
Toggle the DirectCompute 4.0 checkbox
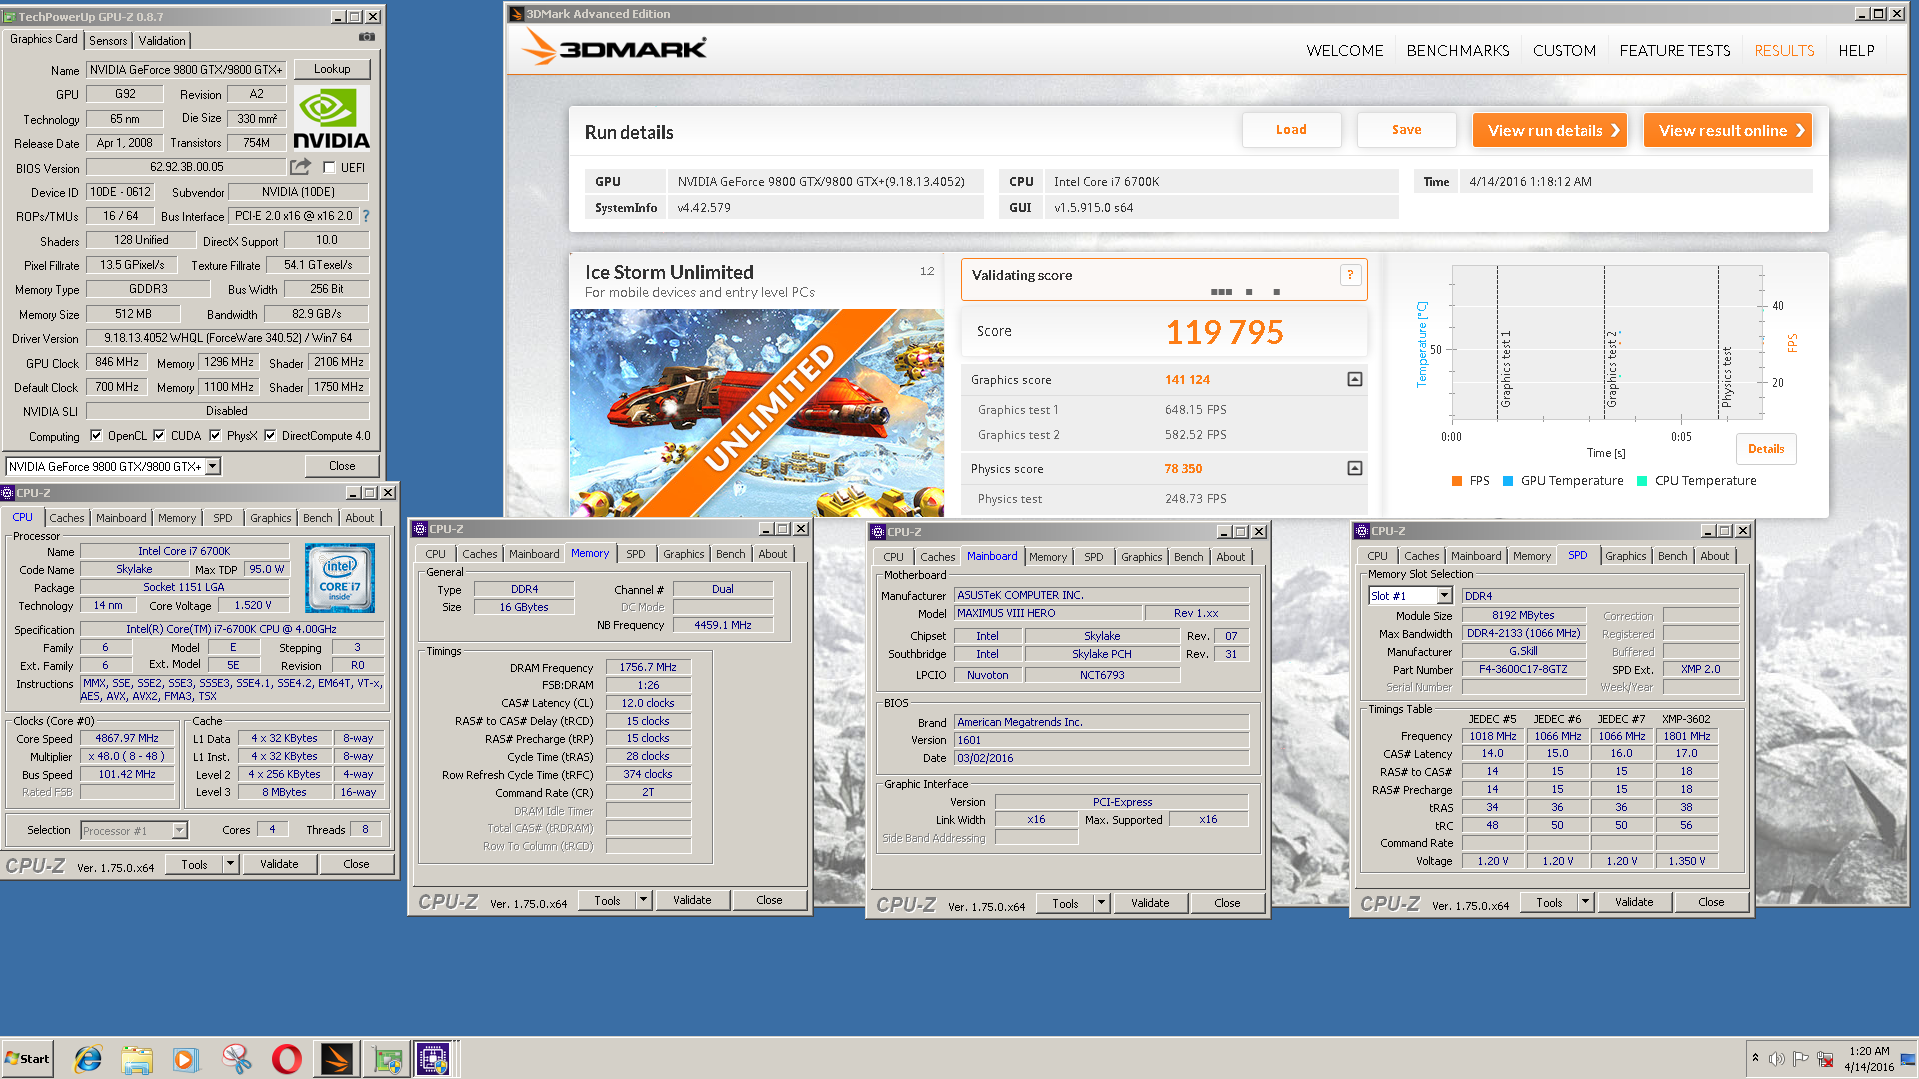(x=270, y=436)
